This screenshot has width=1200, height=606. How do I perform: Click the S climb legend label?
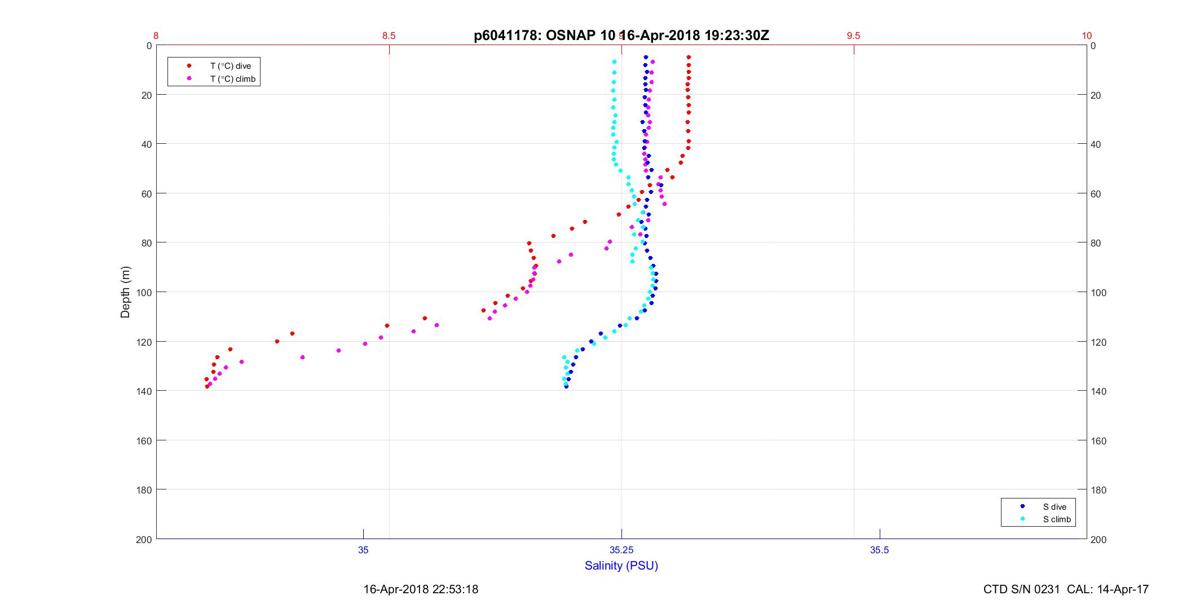coord(1056,520)
